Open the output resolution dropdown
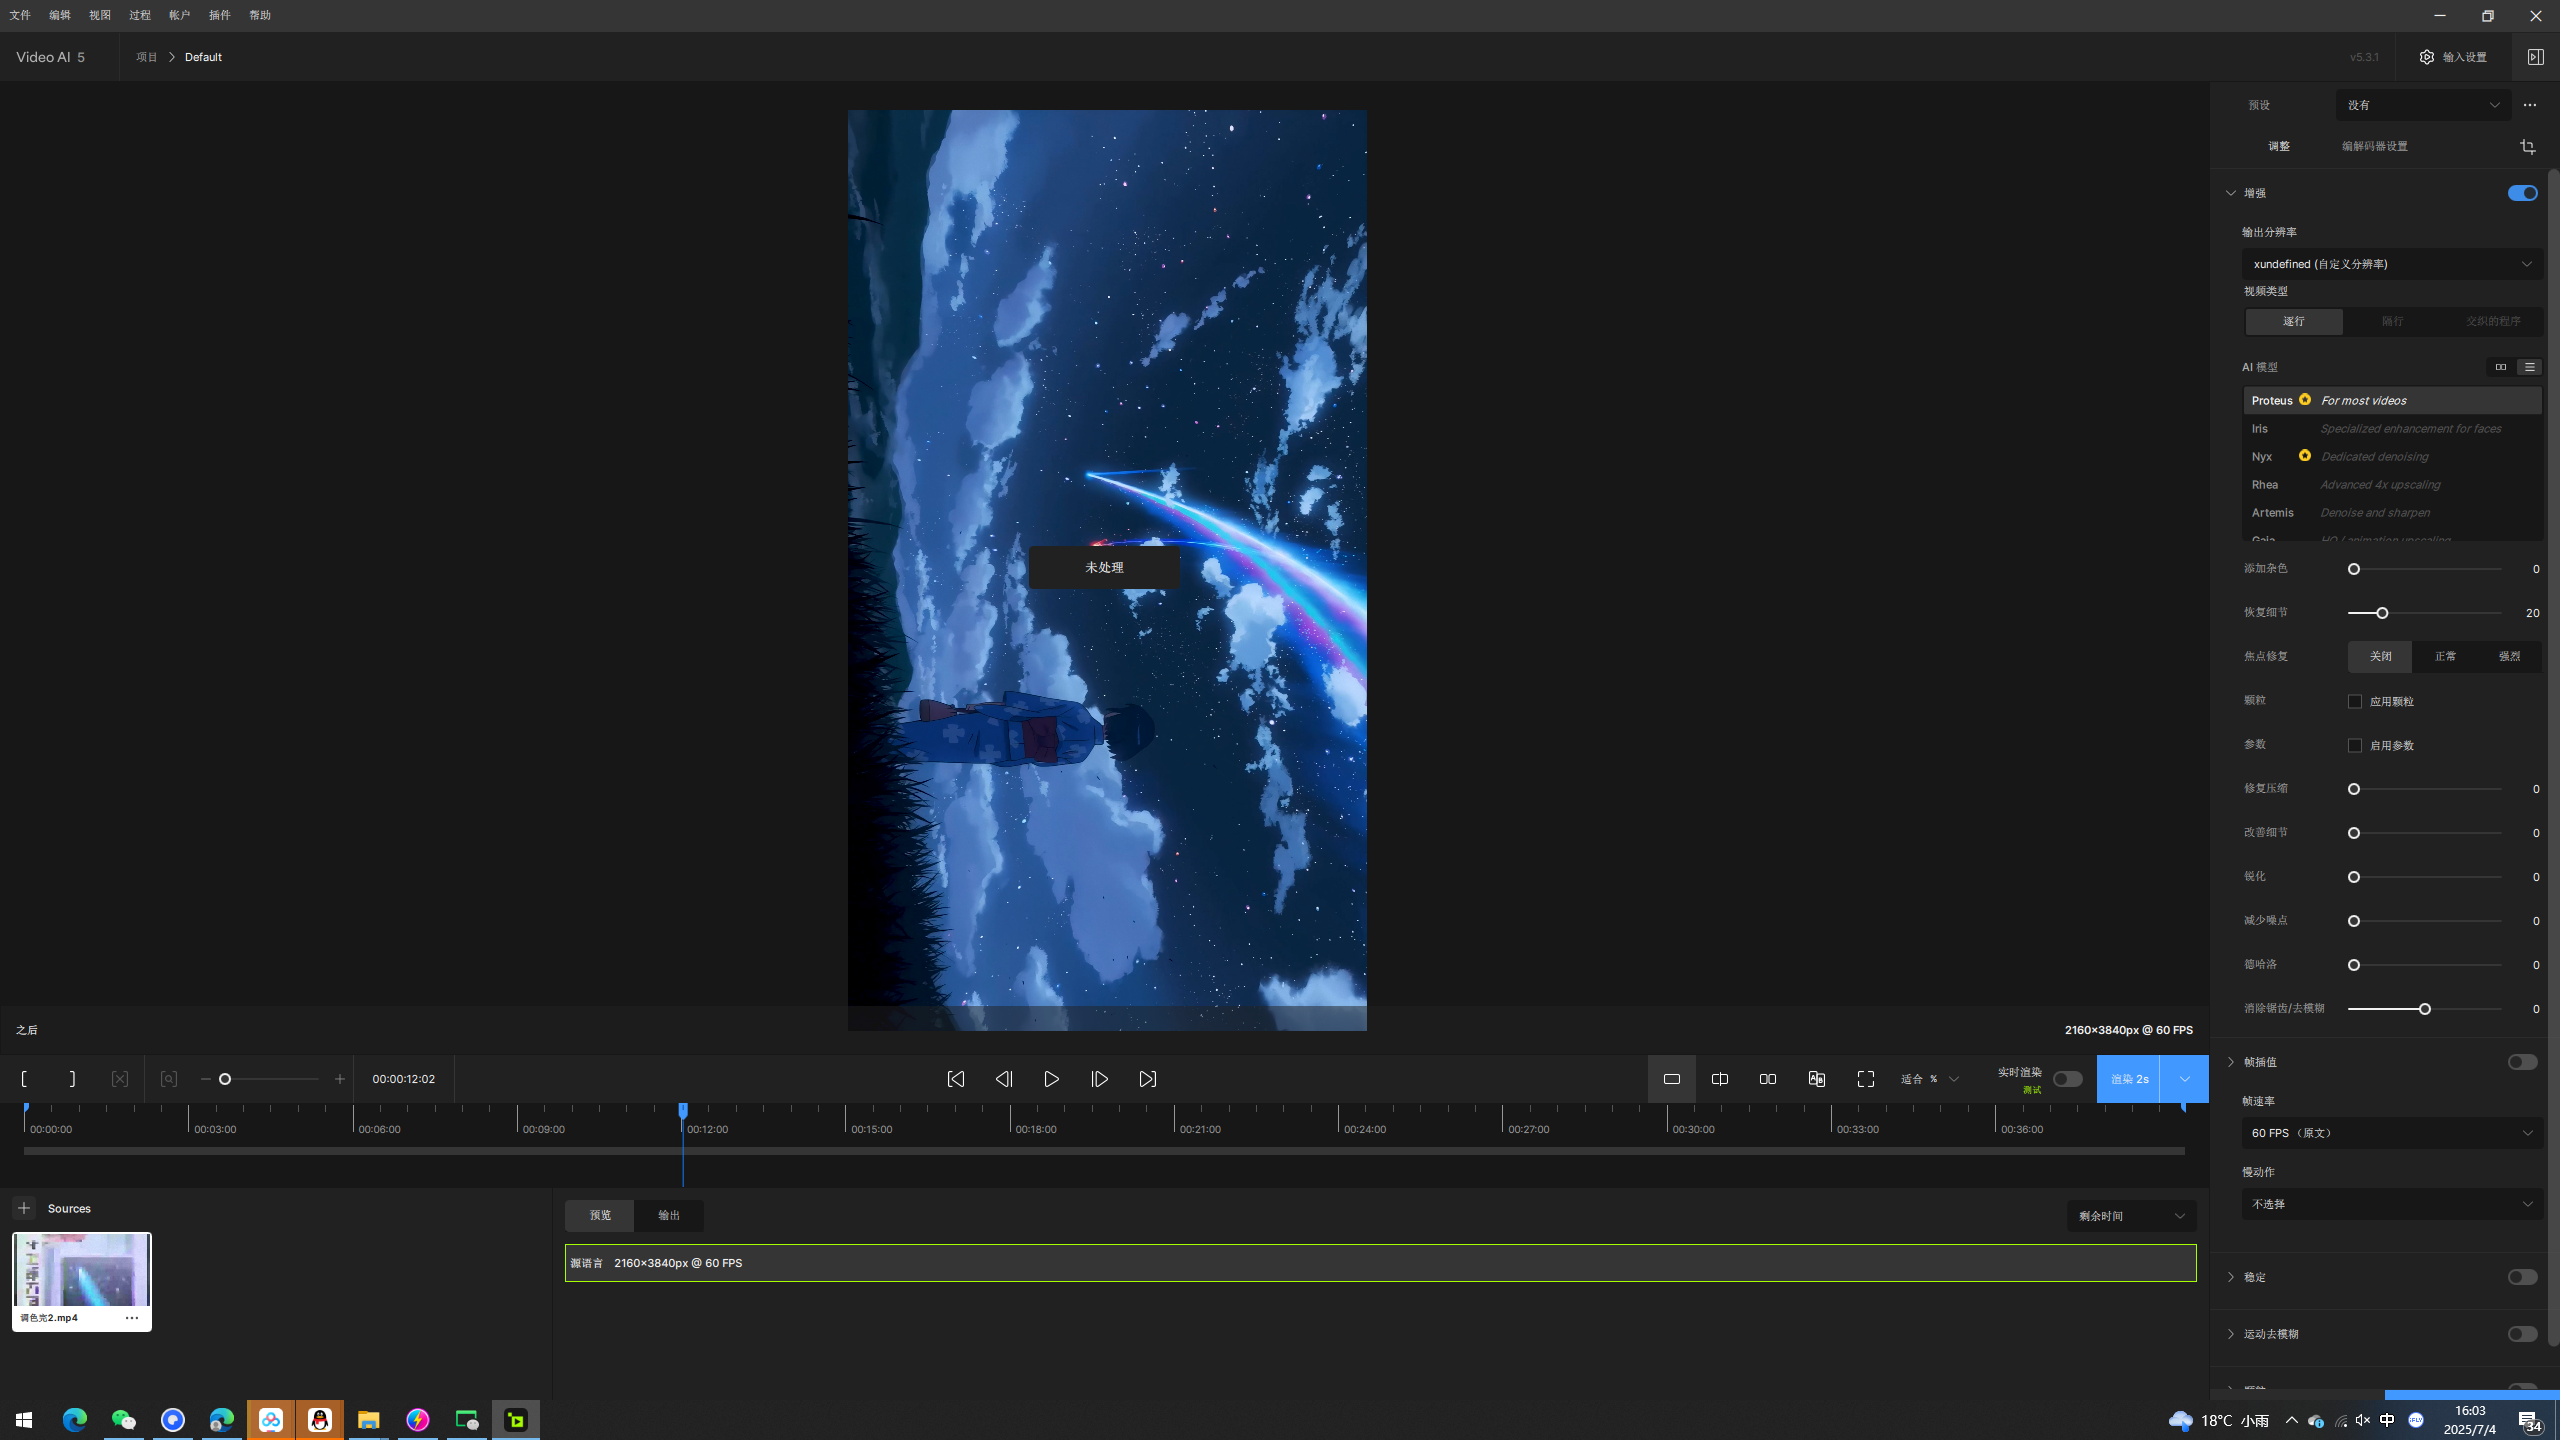2560x1440 pixels. (2391, 264)
